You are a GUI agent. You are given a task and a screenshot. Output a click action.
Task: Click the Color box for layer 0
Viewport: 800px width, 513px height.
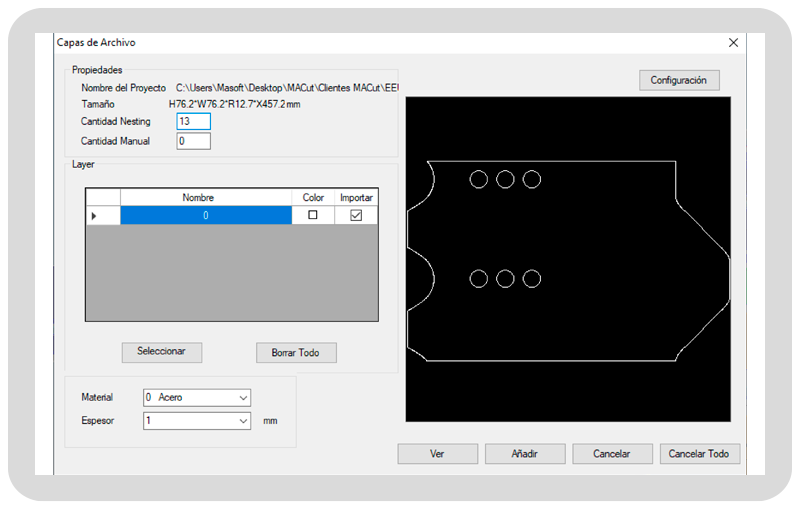click(x=313, y=216)
